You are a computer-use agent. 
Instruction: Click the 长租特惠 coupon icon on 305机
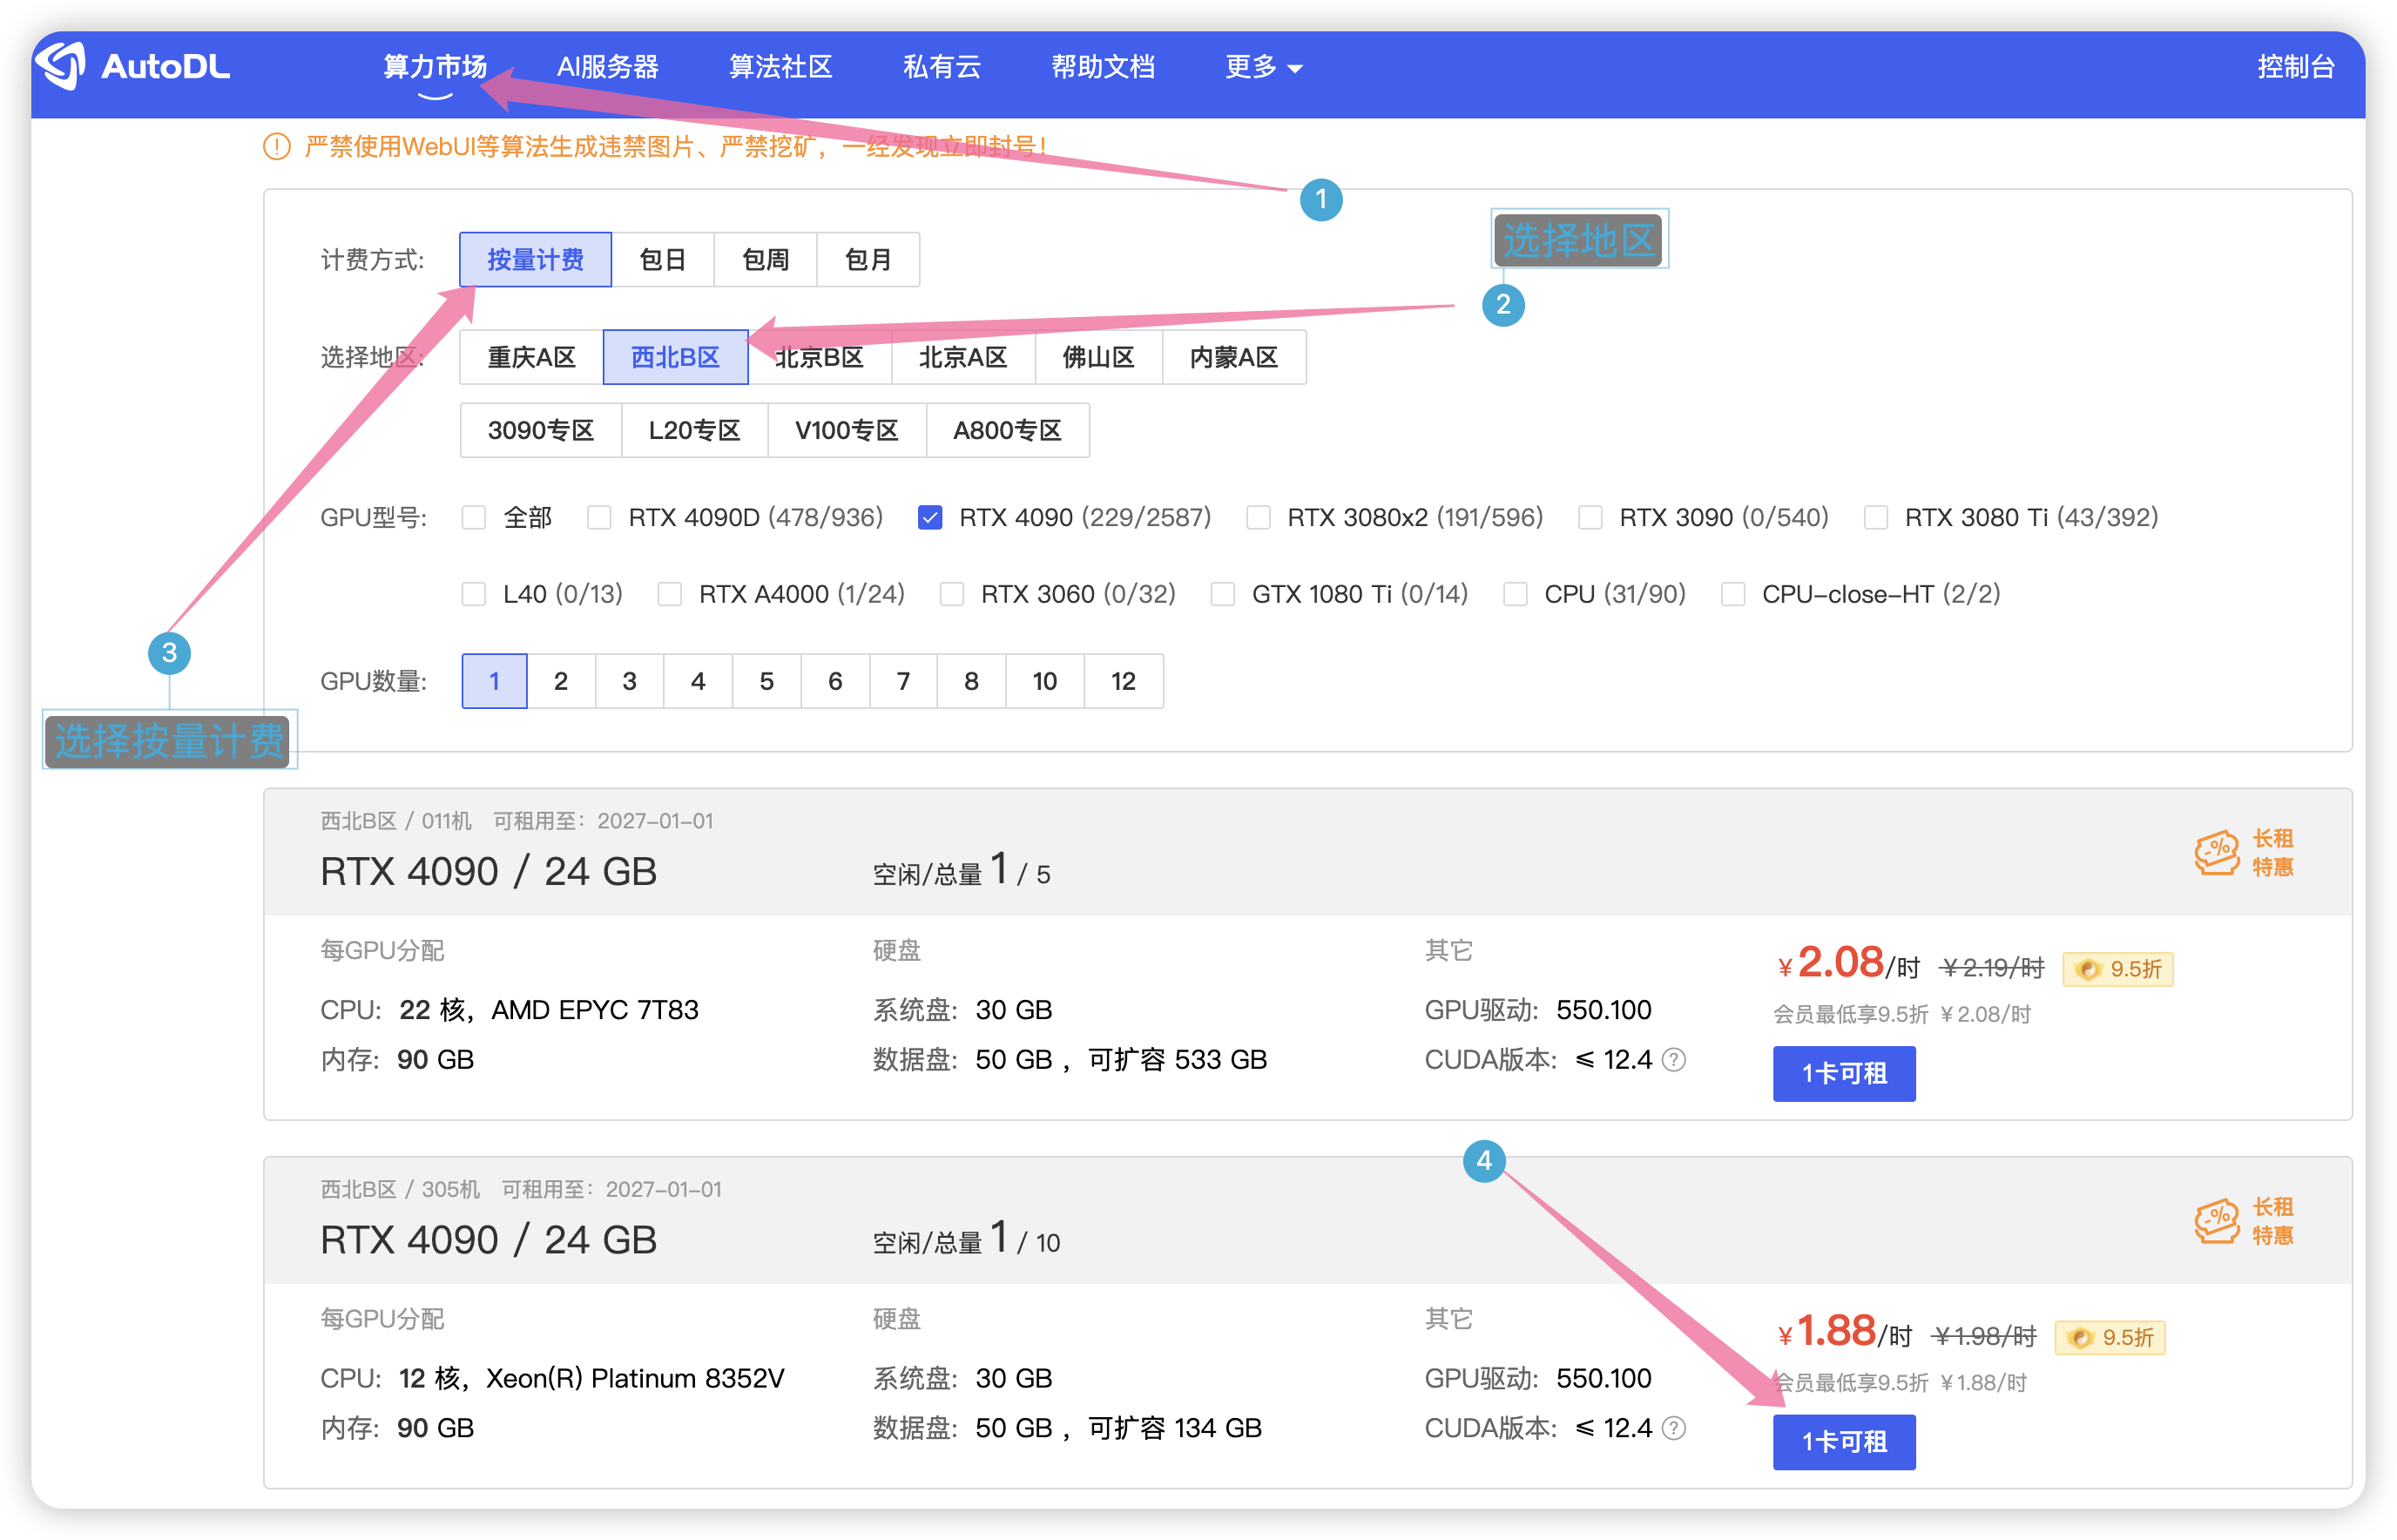(x=2216, y=1221)
